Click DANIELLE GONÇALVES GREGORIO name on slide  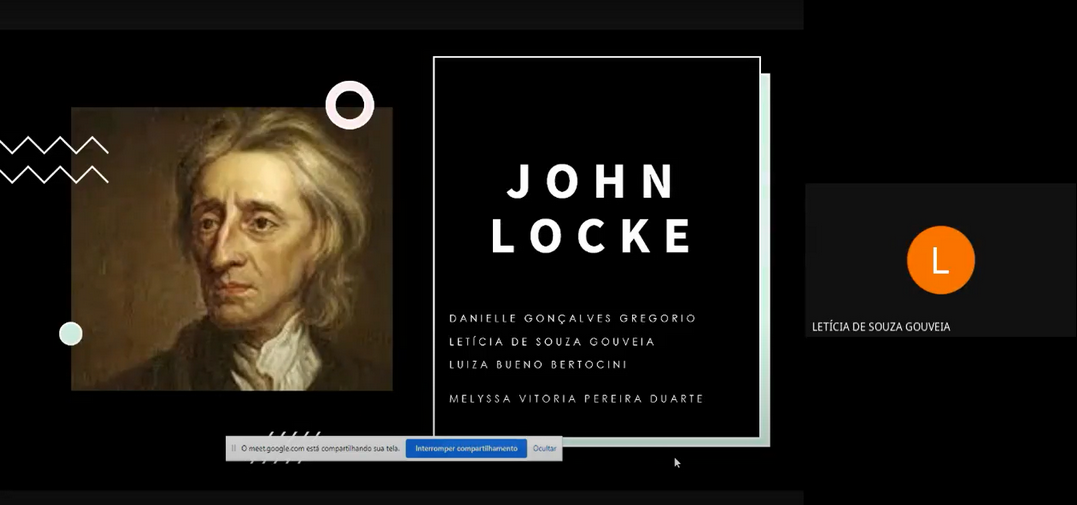[572, 318]
